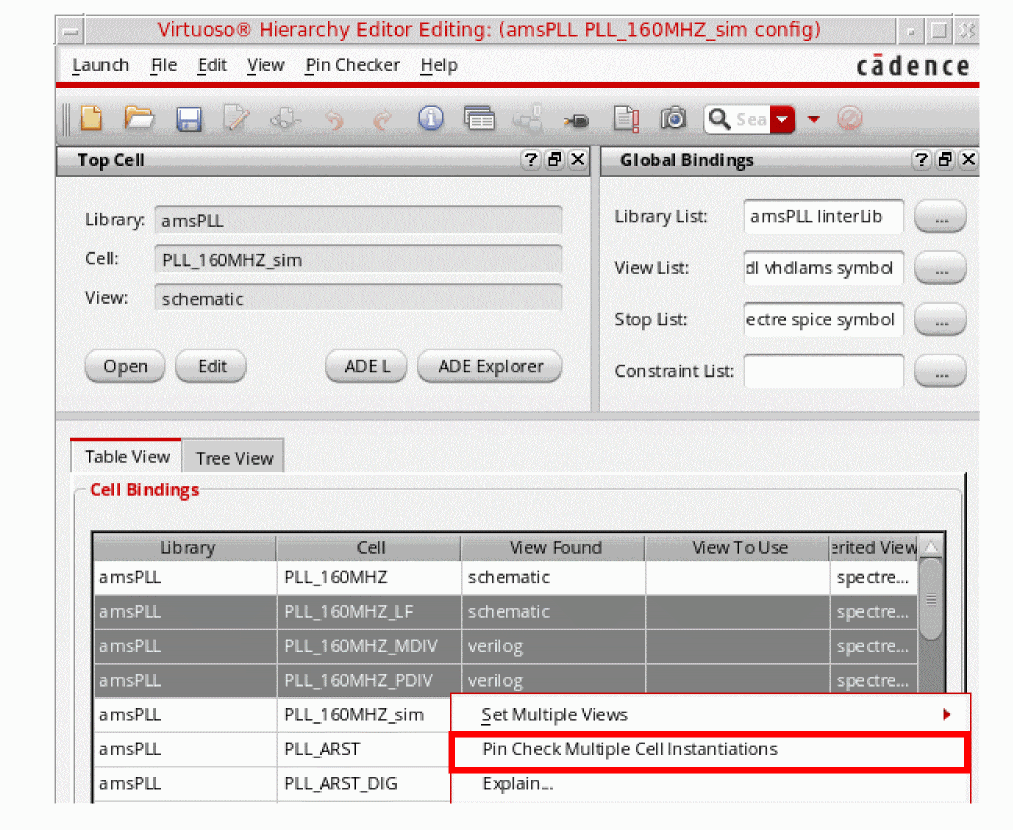
Task: Click the Top Cell View field
Action: tap(358, 298)
